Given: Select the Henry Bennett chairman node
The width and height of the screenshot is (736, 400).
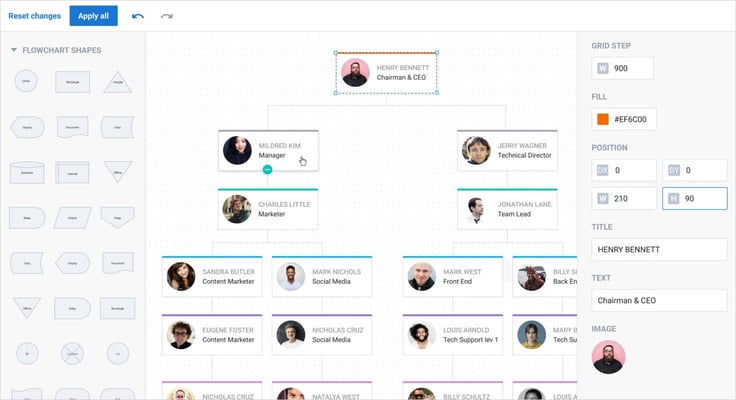Looking at the screenshot, I should tap(386, 73).
